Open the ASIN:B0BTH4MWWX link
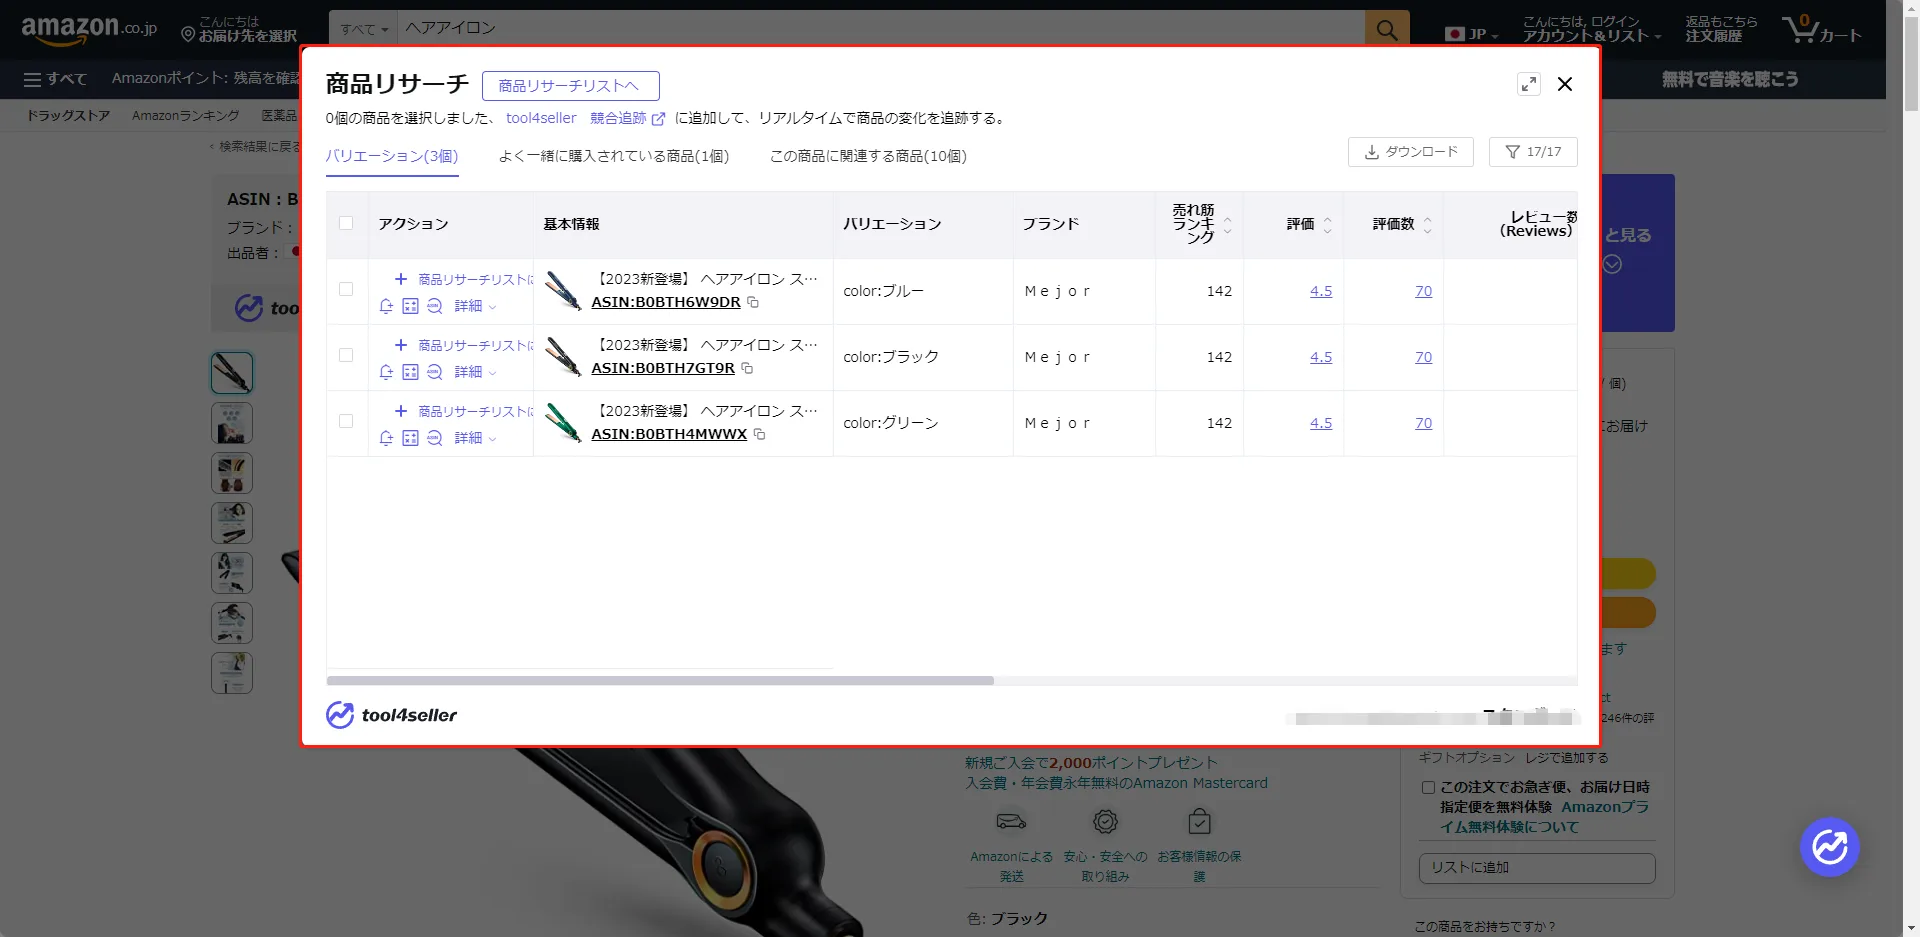1920x937 pixels. point(669,434)
